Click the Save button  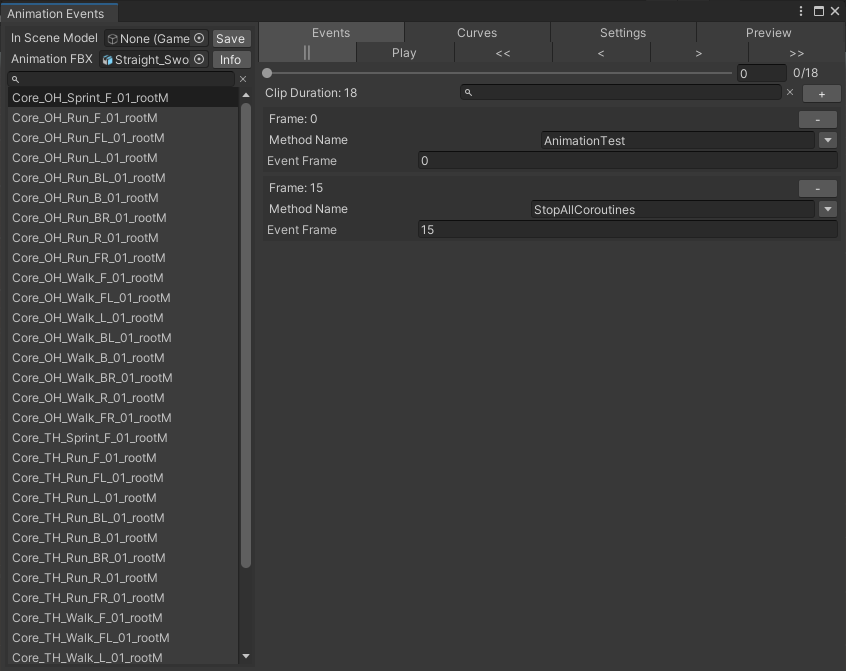click(231, 38)
